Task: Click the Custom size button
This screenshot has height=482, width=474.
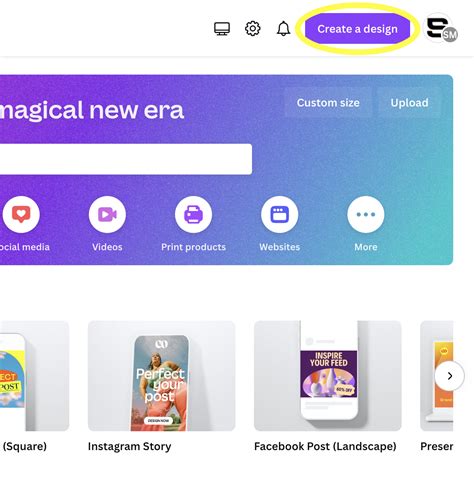Action: pos(328,103)
